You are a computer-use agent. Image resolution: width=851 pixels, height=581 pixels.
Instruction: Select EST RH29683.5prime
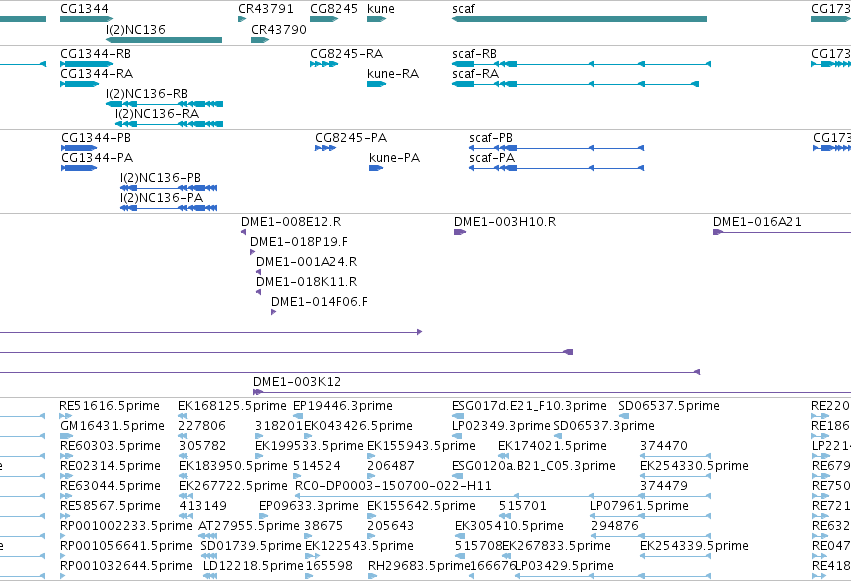372,576
